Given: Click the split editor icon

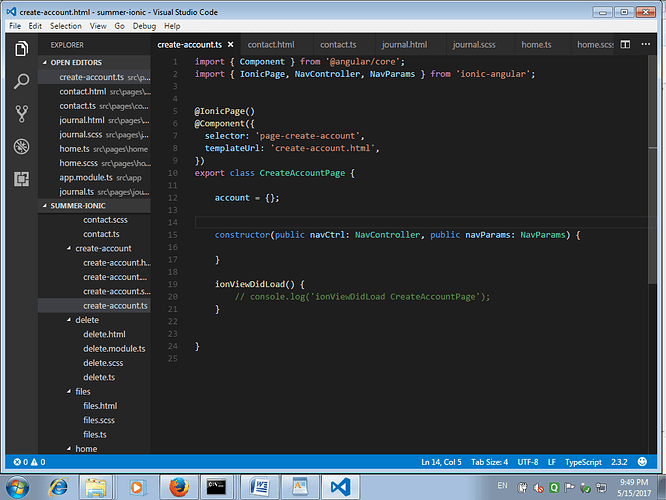Looking at the screenshot, I should click(x=624, y=45).
